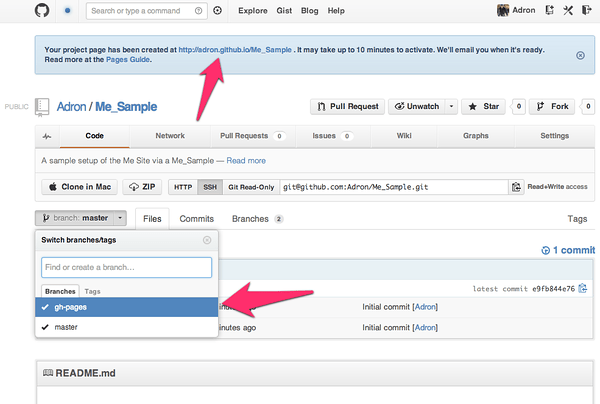This screenshot has height=404, width=600.
Task: Click the command help question mark icon
Action: coord(198,11)
